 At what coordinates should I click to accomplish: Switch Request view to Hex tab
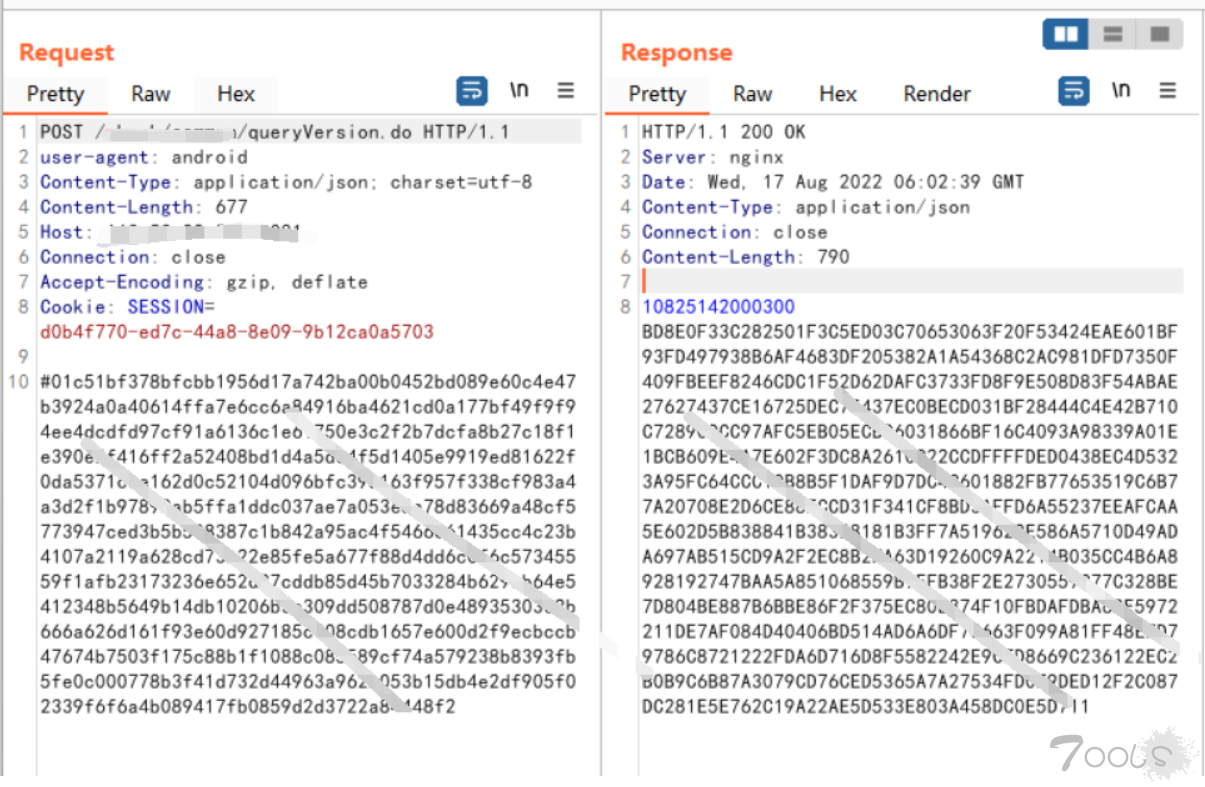(236, 94)
